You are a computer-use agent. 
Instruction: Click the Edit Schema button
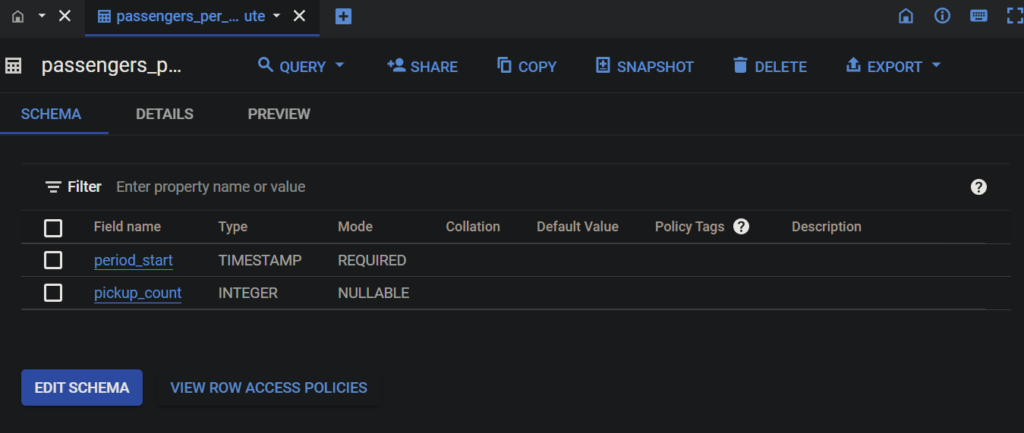pyautogui.click(x=82, y=387)
